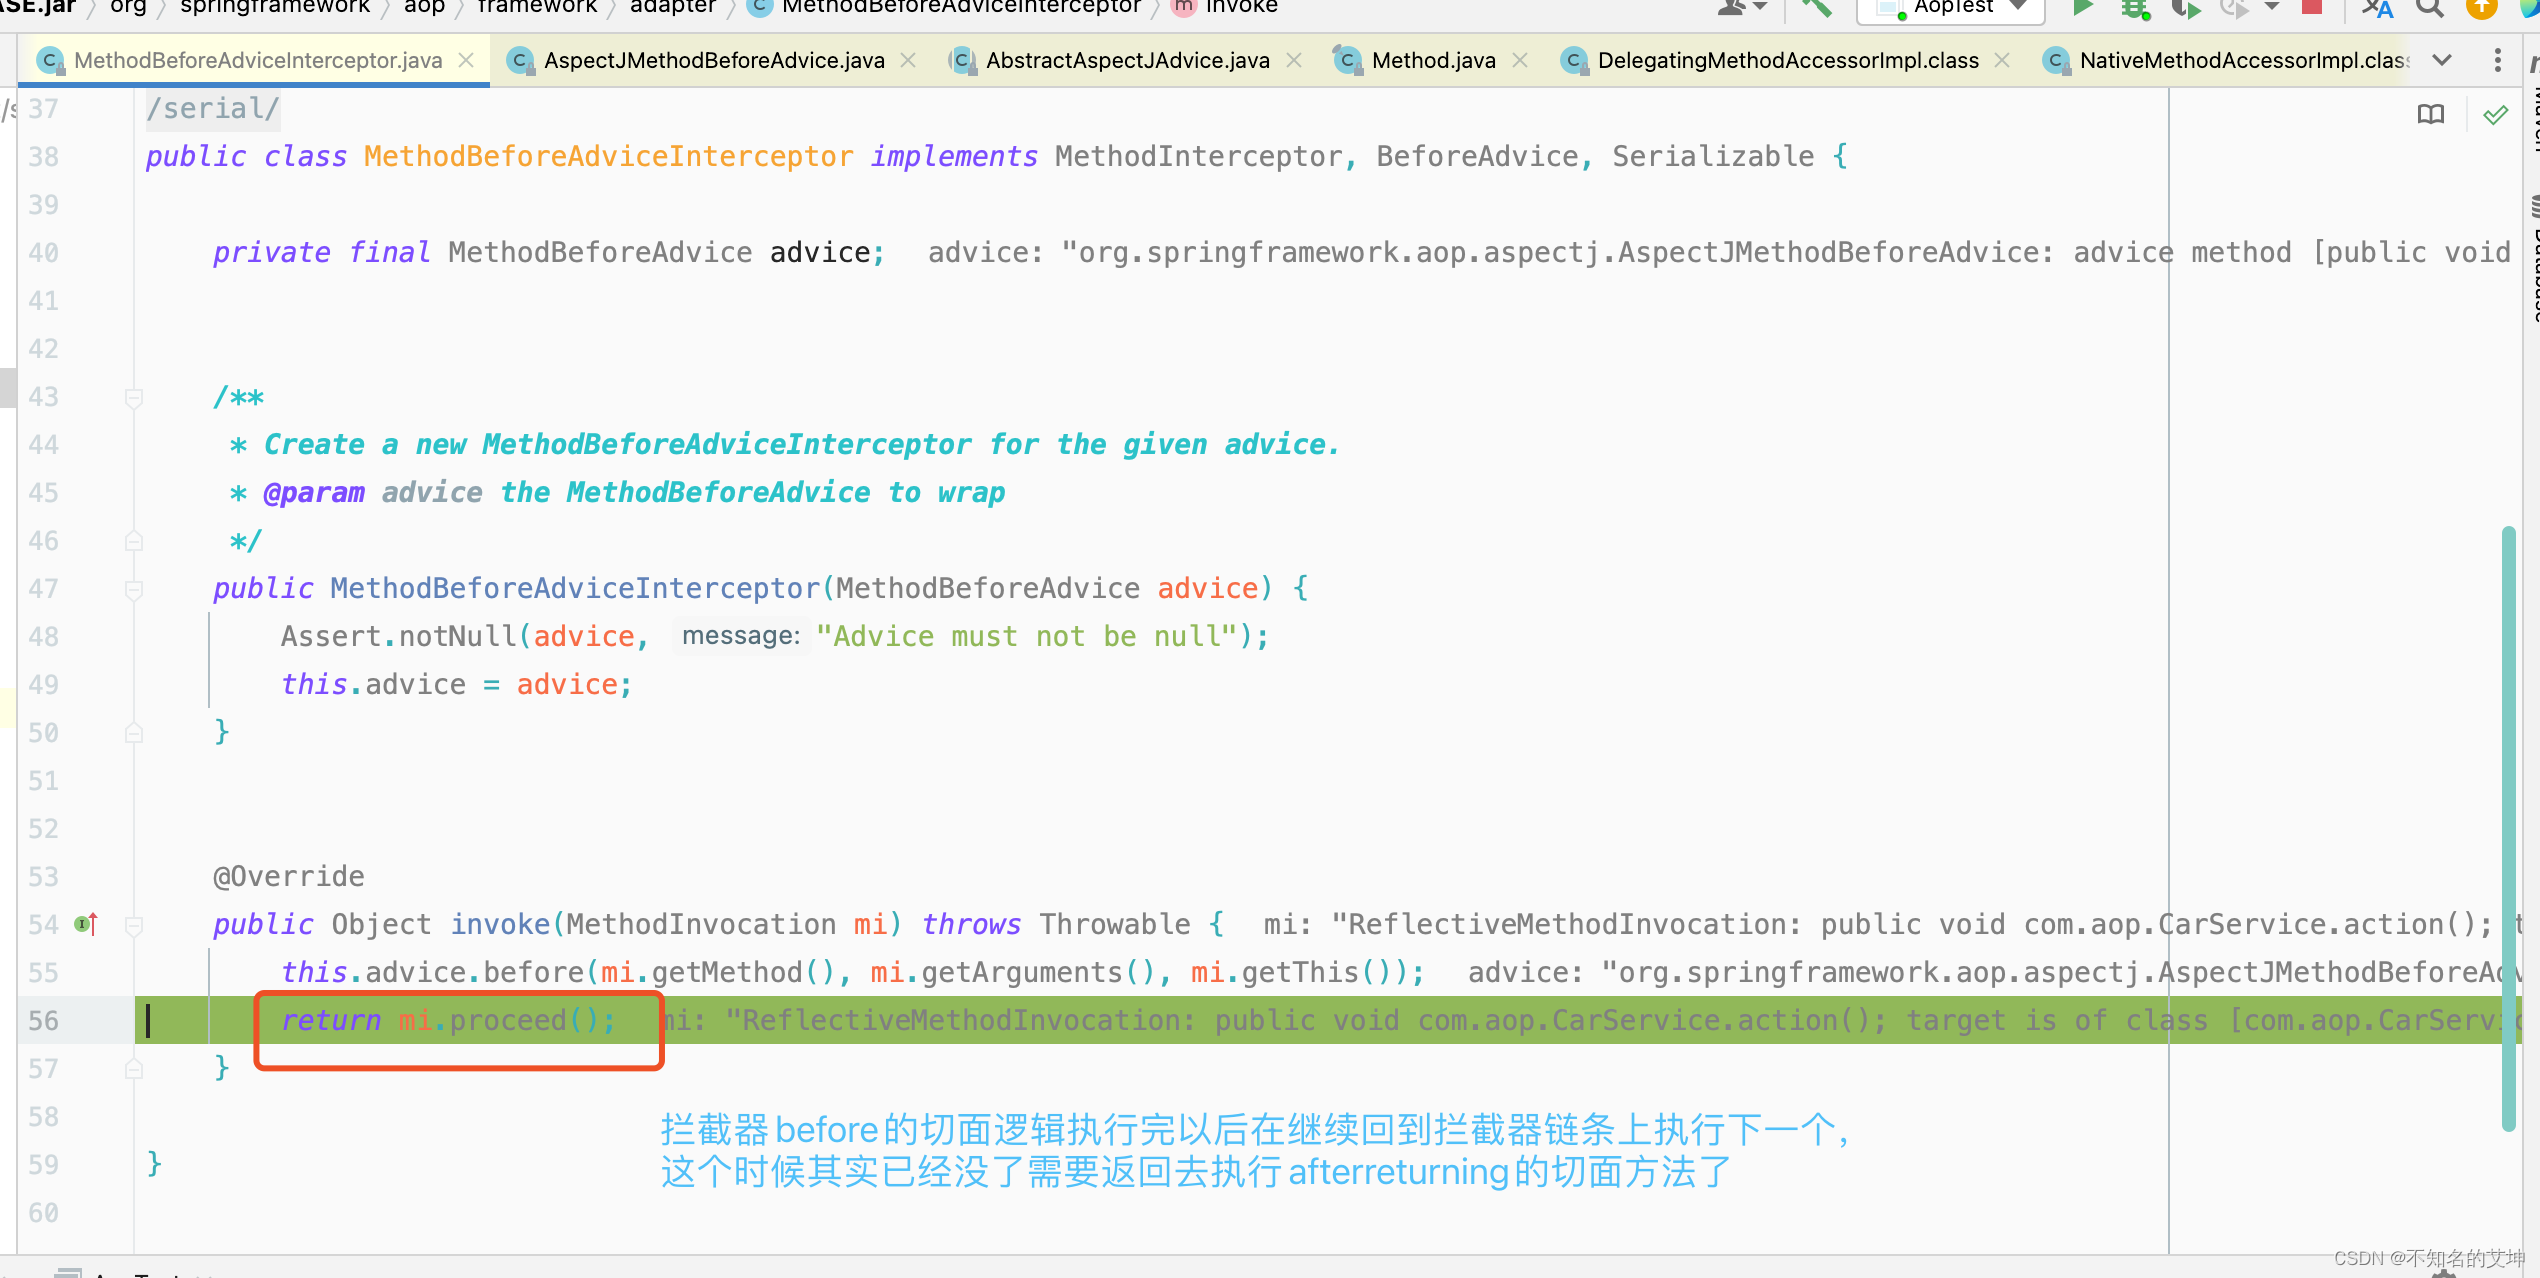The width and height of the screenshot is (2540, 1278).
Task: Collapse constructor end fold at line 50
Action: [x=134, y=733]
